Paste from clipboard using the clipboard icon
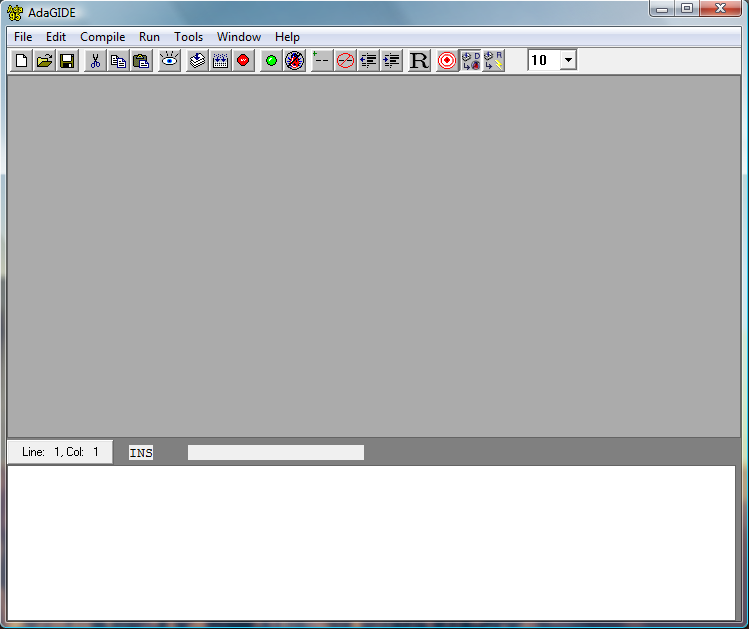749x629 pixels. [141, 61]
